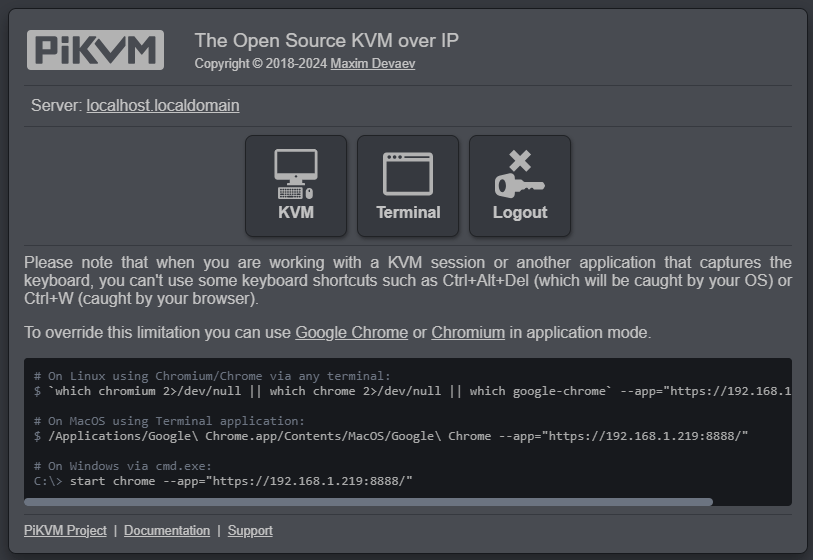
Task: Click the Logout key icon
Action: point(520,174)
